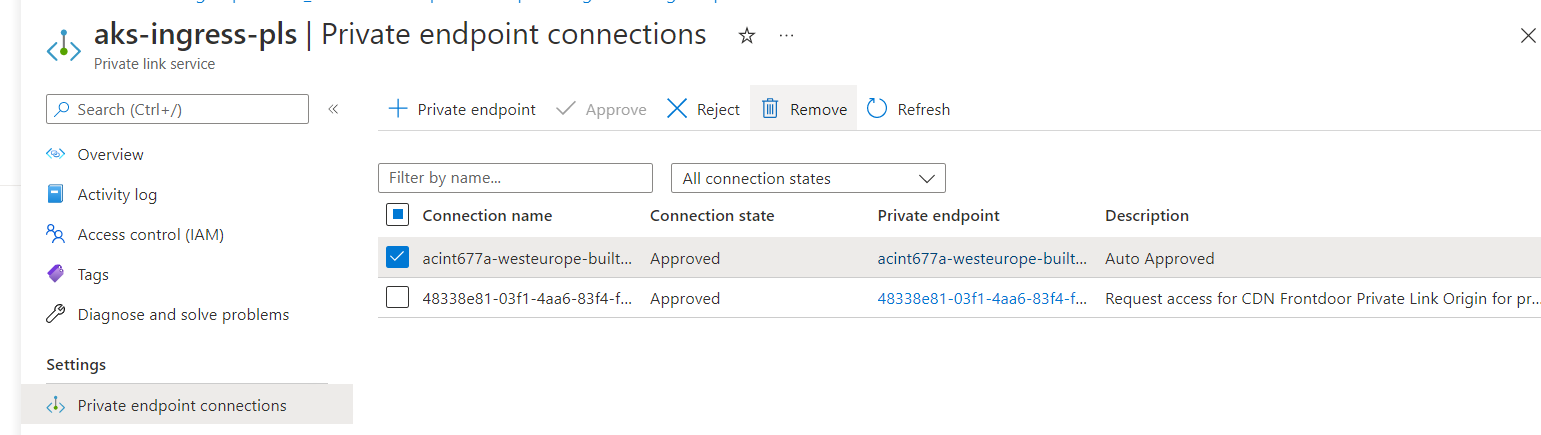Click connection name 48338e81-03f1-4aa6-83f4-f...

click(x=527, y=298)
